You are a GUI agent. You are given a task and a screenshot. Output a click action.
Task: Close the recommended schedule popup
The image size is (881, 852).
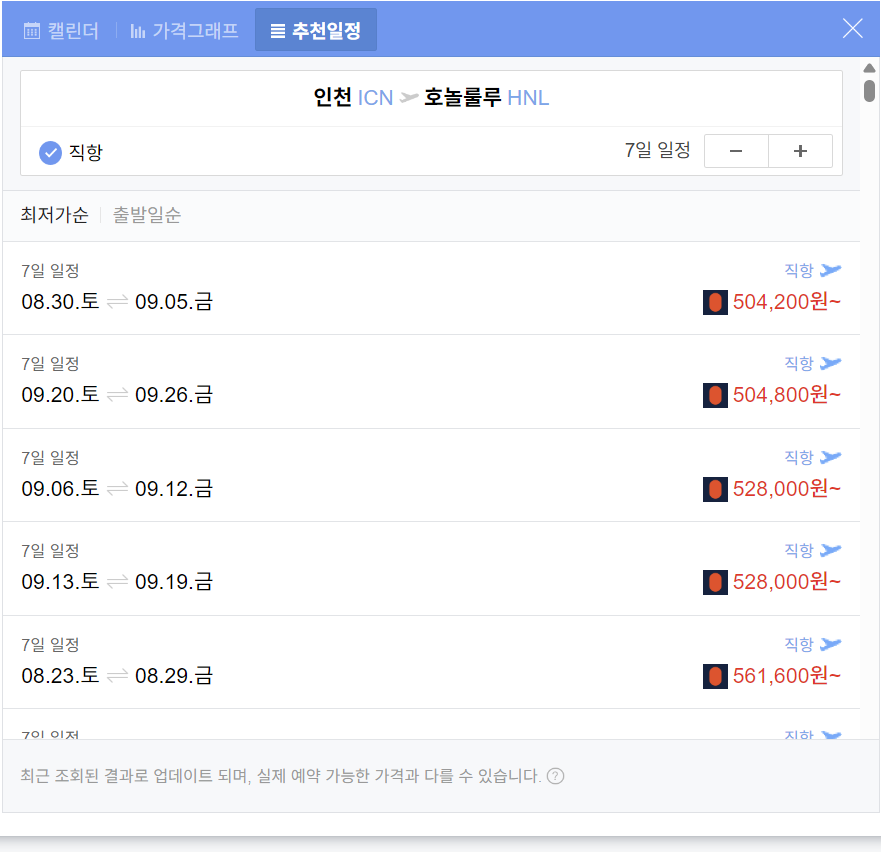pyautogui.click(x=852, y=28)
